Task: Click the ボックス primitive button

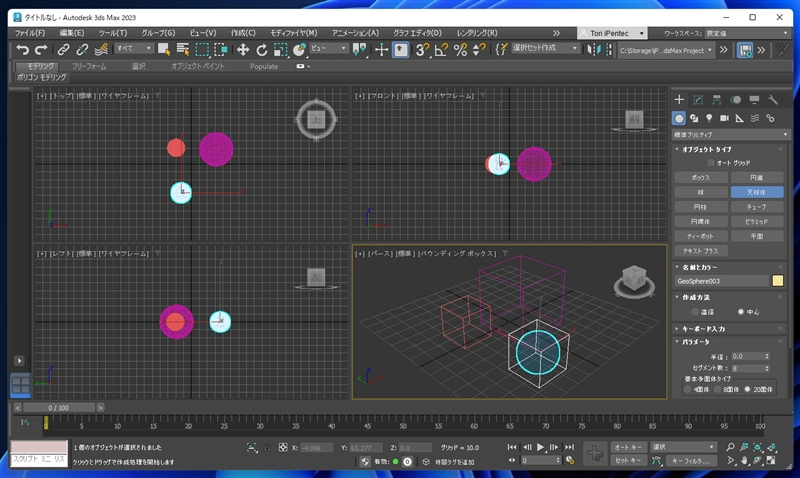Action: click(701, 178)
